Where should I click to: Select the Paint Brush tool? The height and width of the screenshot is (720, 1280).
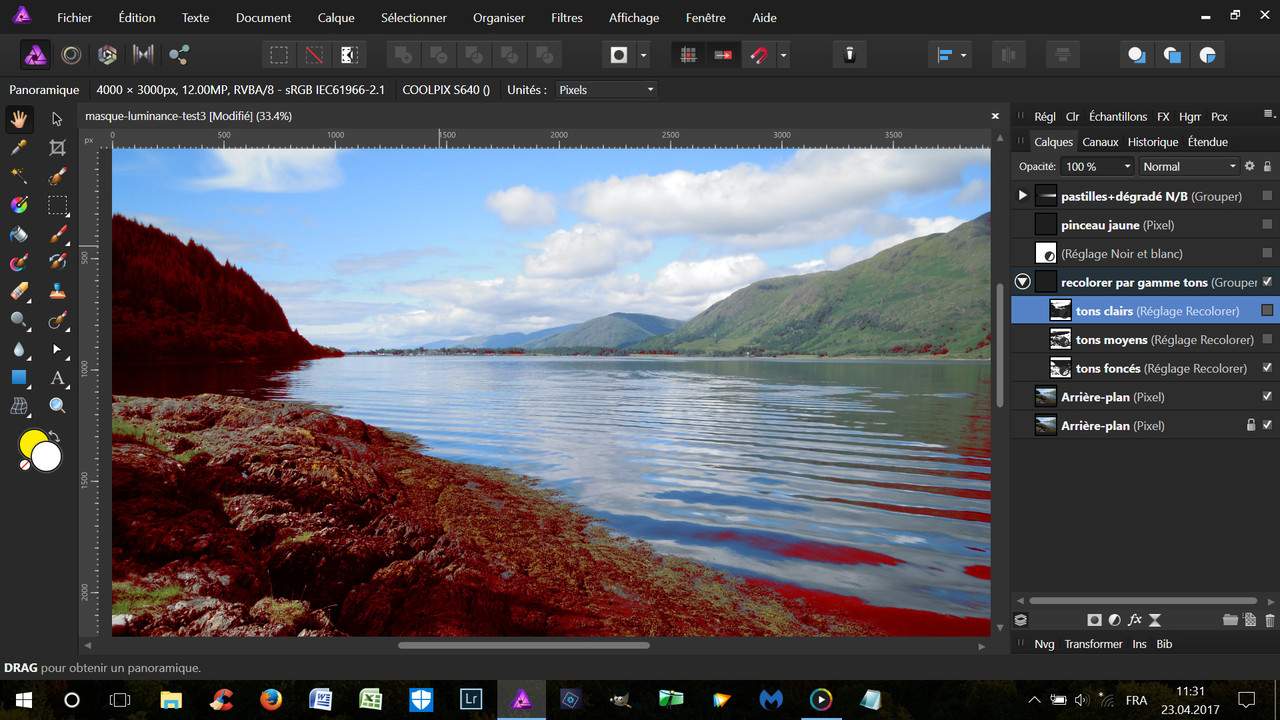[58, 234]
